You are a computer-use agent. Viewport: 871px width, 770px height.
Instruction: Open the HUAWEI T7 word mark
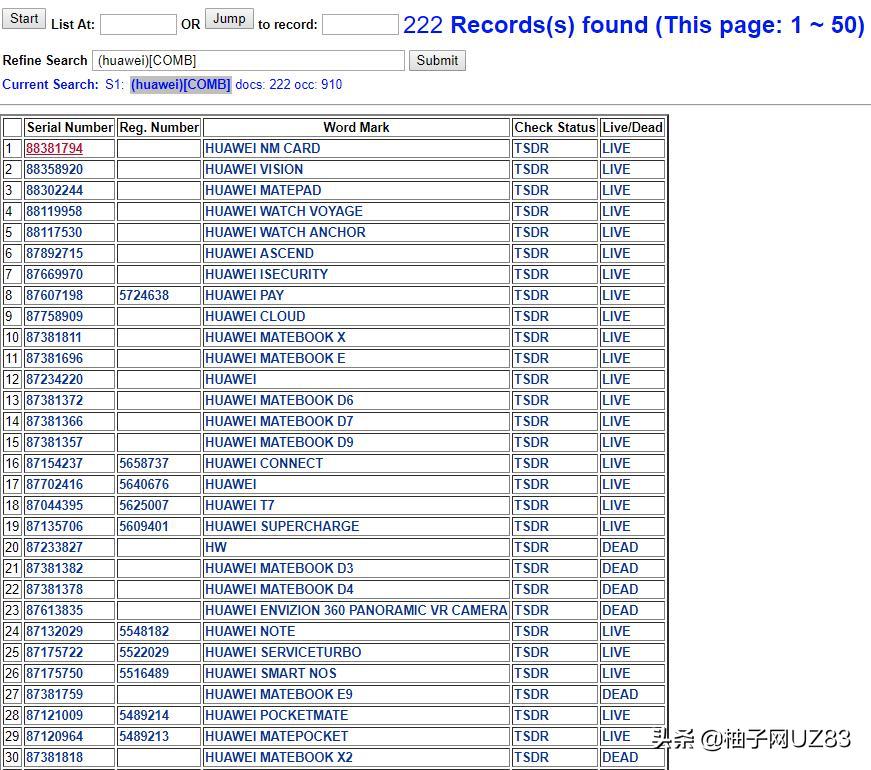(x=239, y=506)
